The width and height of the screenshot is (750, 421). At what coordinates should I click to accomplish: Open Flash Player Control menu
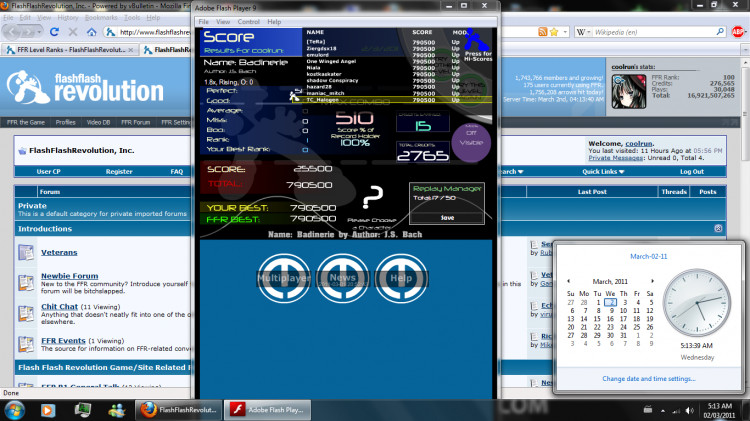(x=248, y=22)
